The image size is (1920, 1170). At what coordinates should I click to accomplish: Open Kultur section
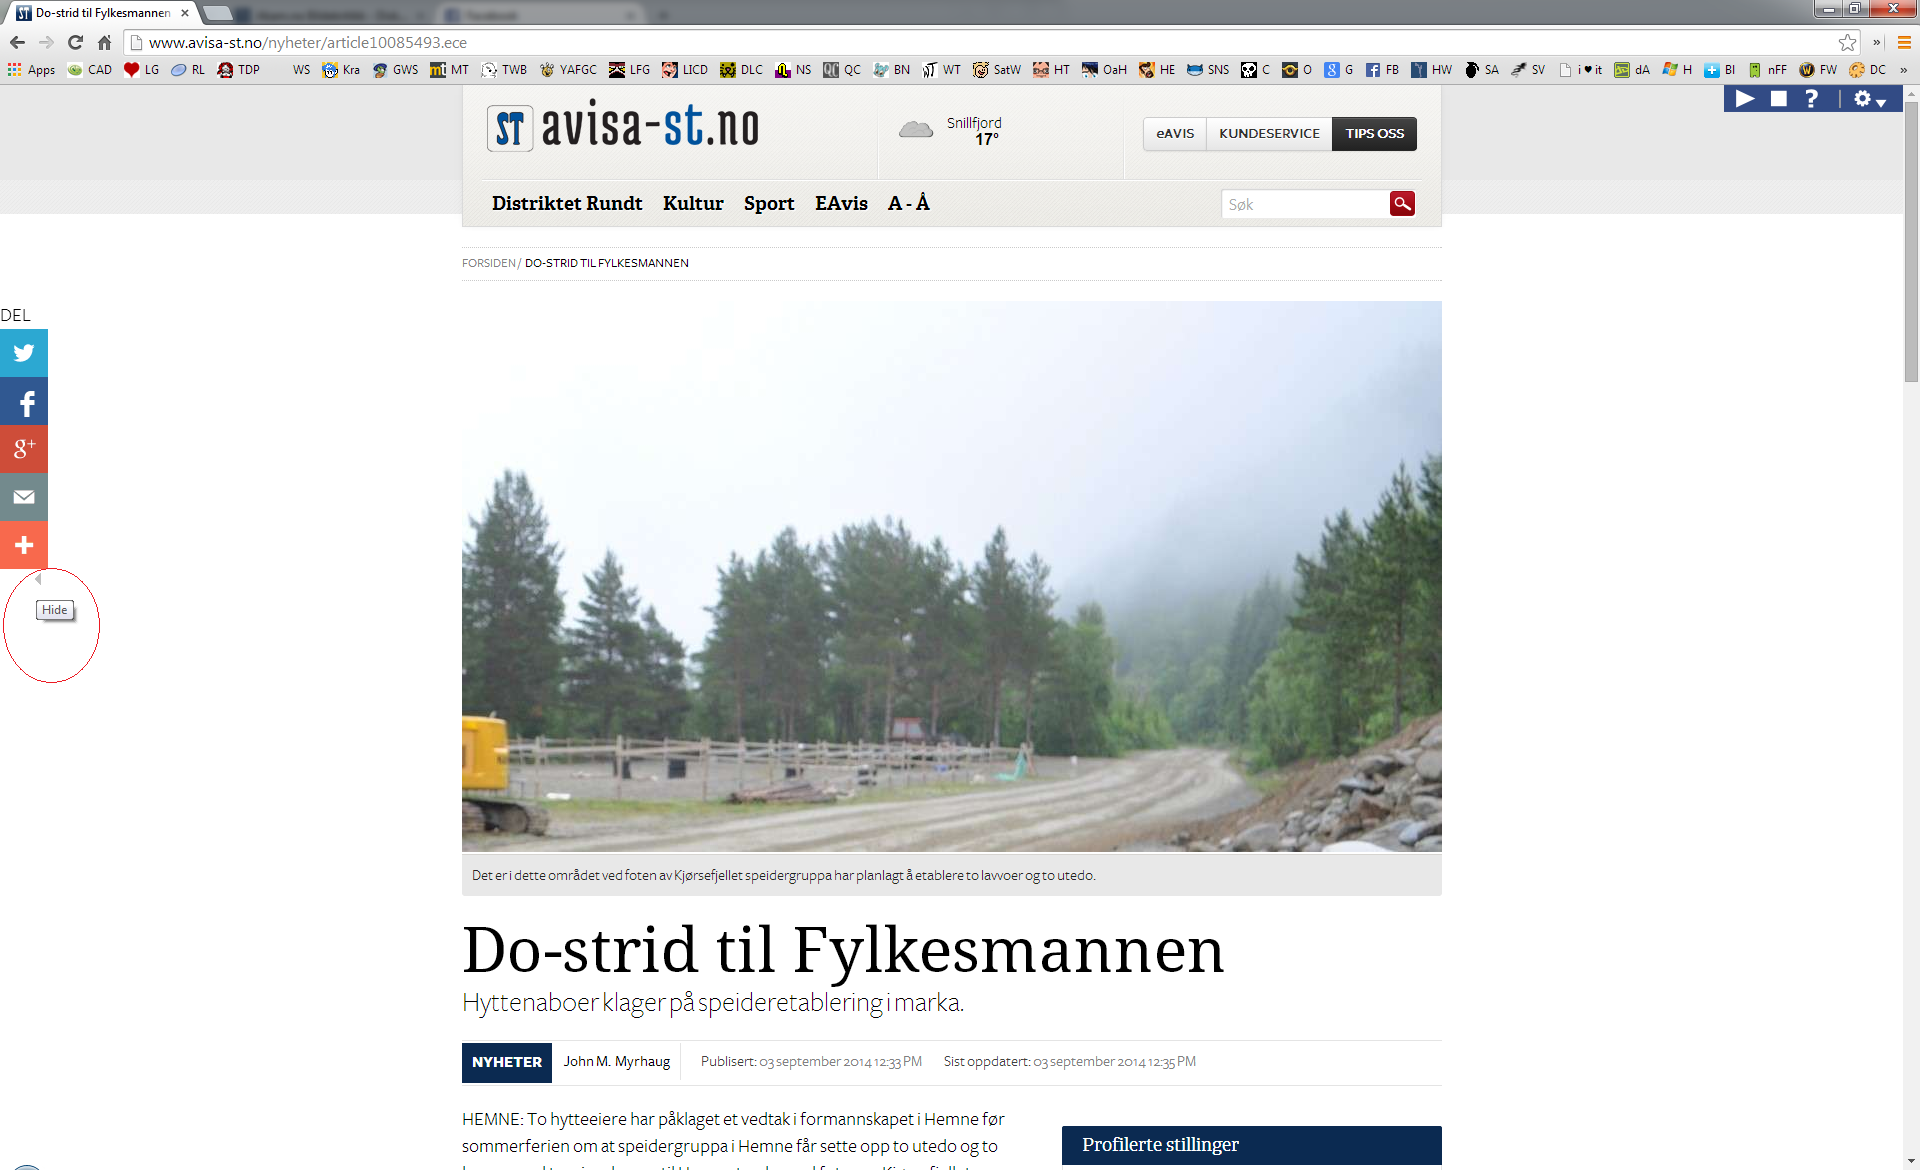point(693,203)
